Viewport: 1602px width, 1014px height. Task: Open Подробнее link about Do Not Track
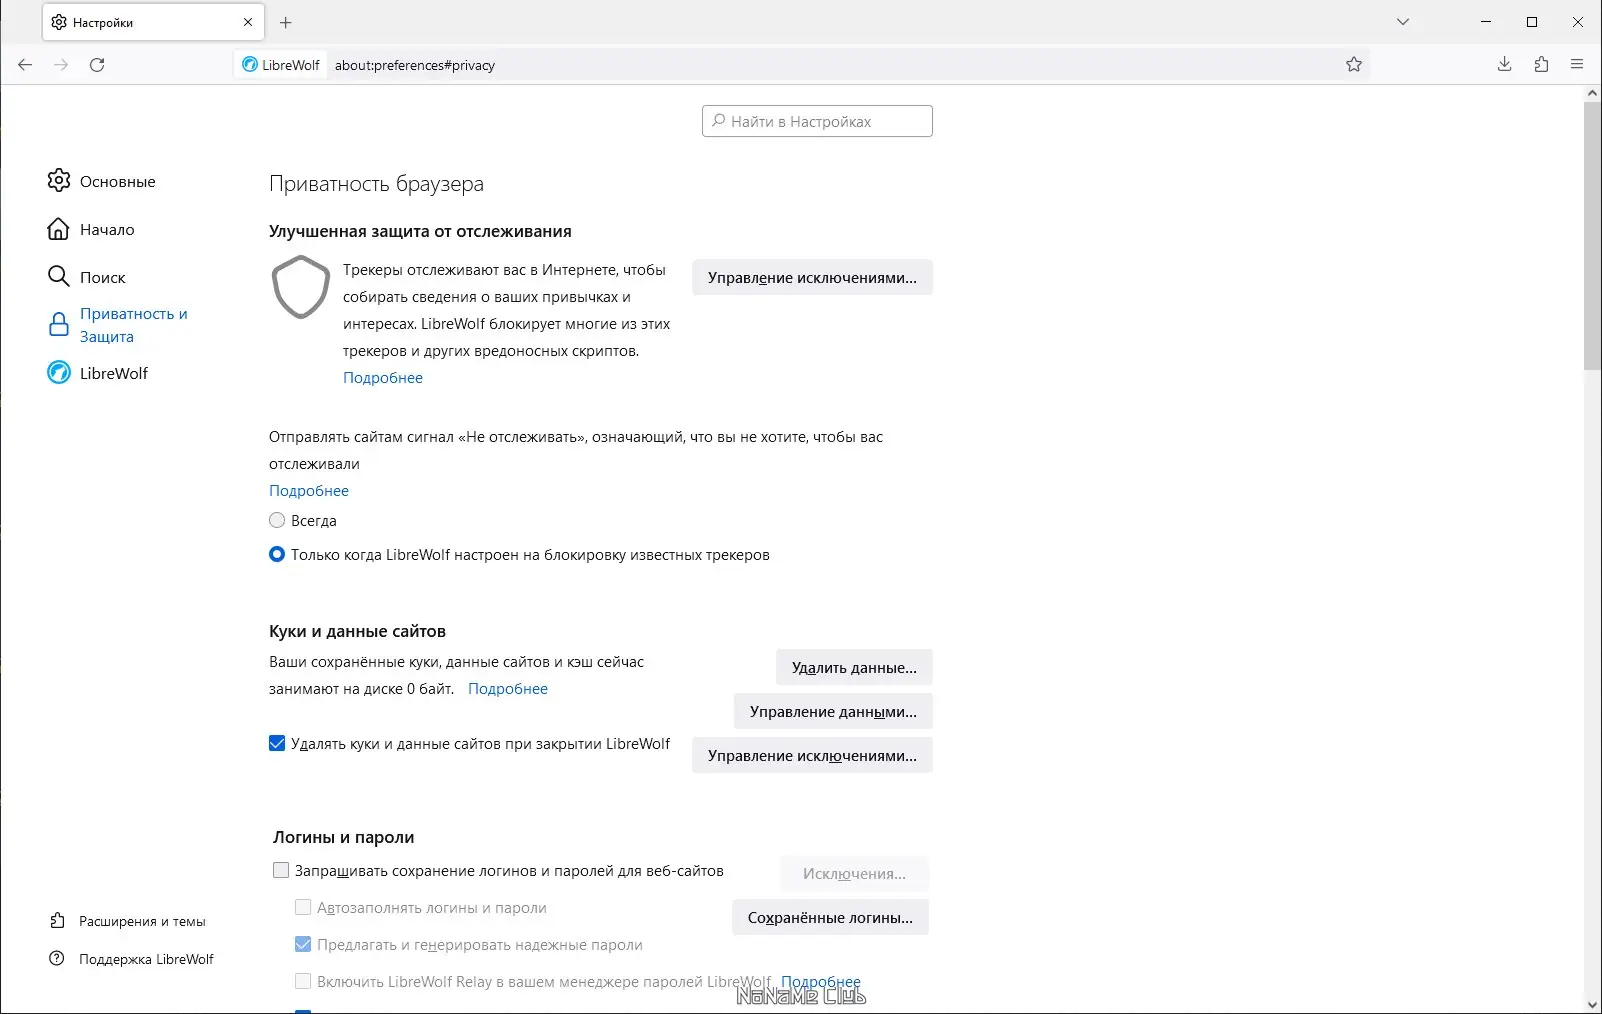[x=309, y=491]
